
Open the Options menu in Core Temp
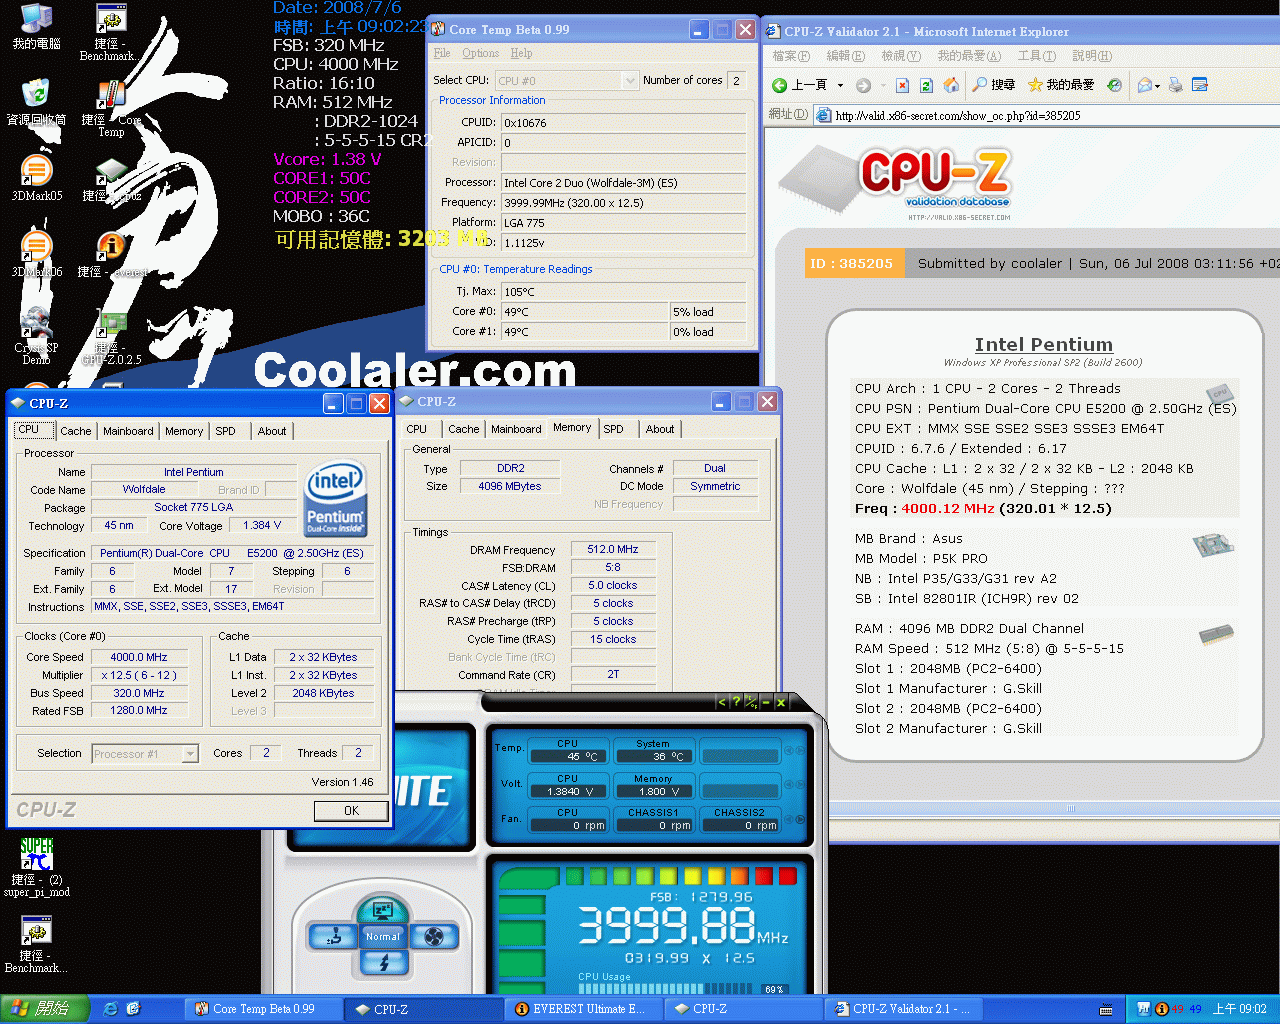(480, 53)
